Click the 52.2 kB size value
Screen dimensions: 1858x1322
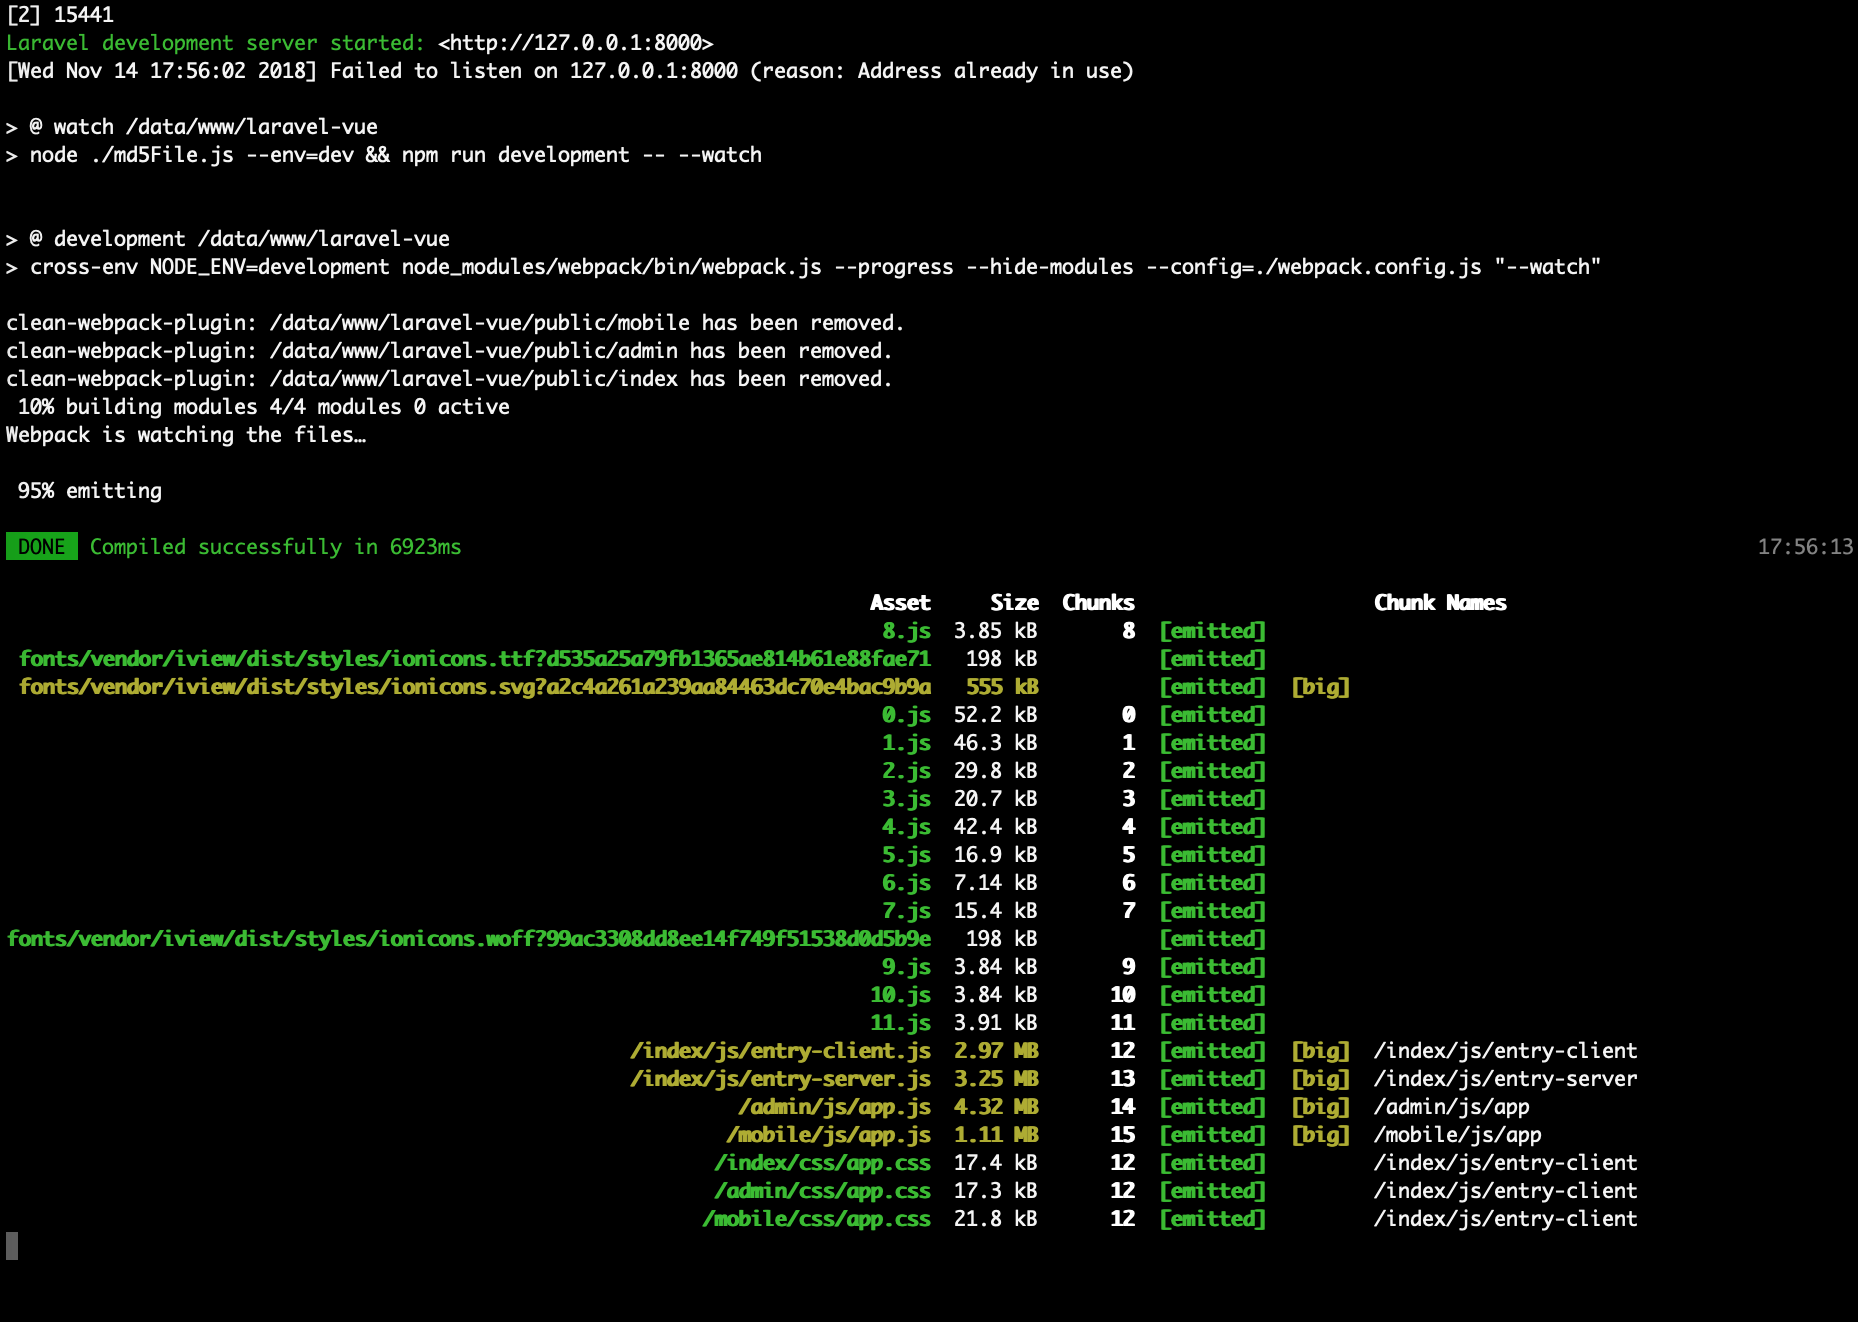[x=996, y=715]
